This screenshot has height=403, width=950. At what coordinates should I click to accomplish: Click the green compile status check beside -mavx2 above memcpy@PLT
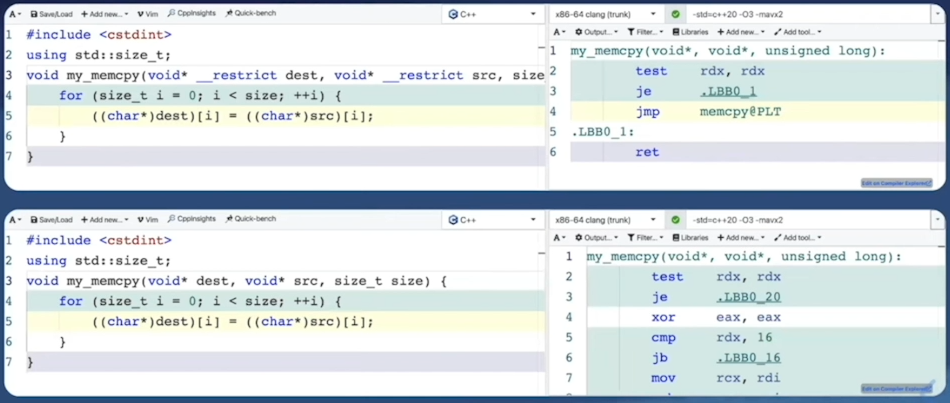coord(676,14)
